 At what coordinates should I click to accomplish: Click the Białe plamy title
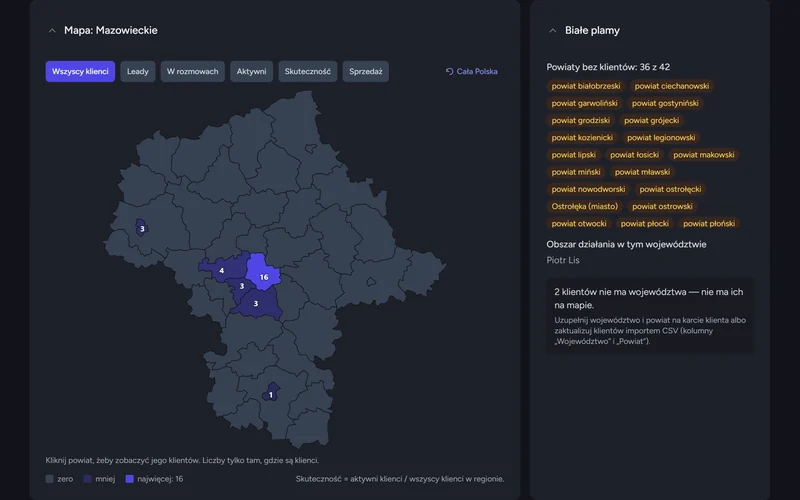pos(592,31)
